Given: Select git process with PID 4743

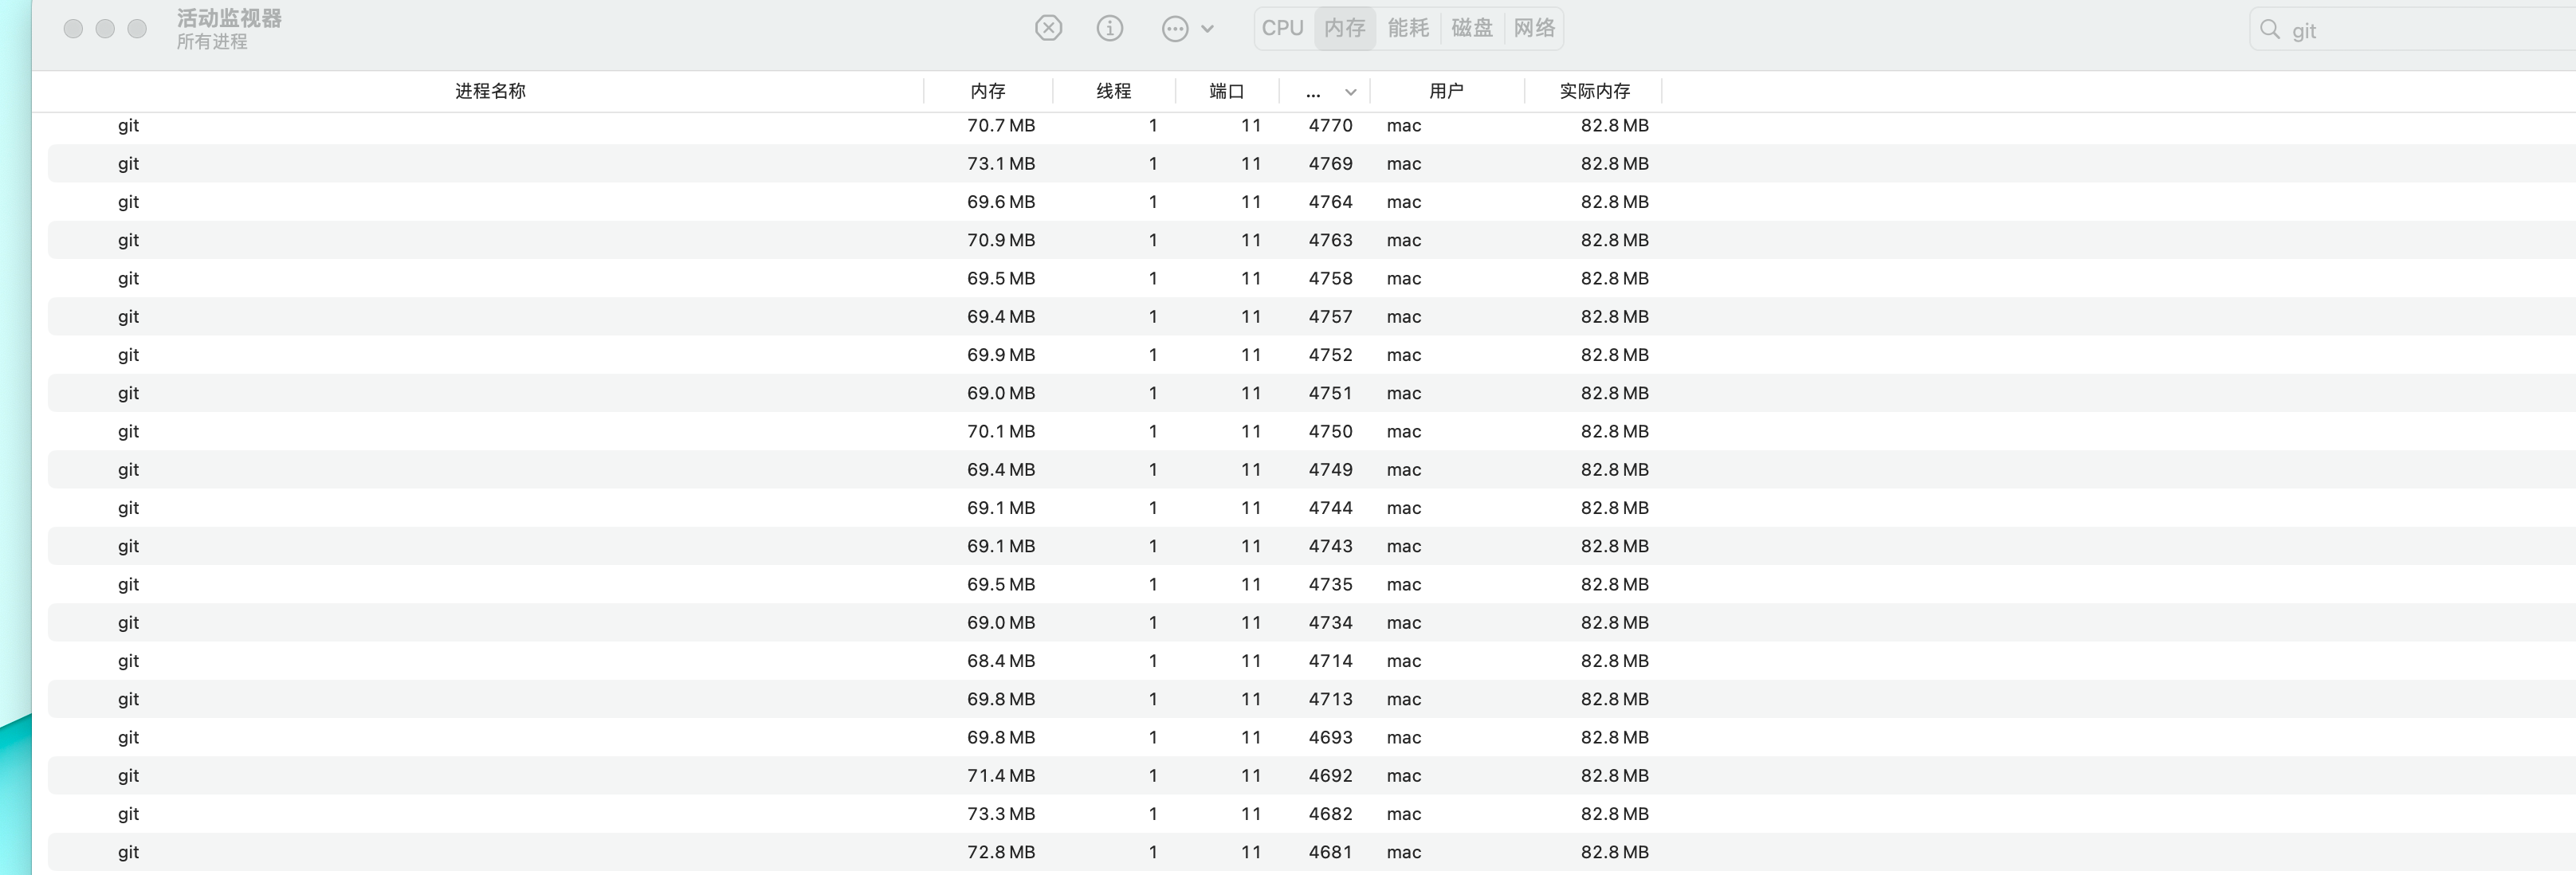Looking at the screenshot, I should coord(1312,546).
